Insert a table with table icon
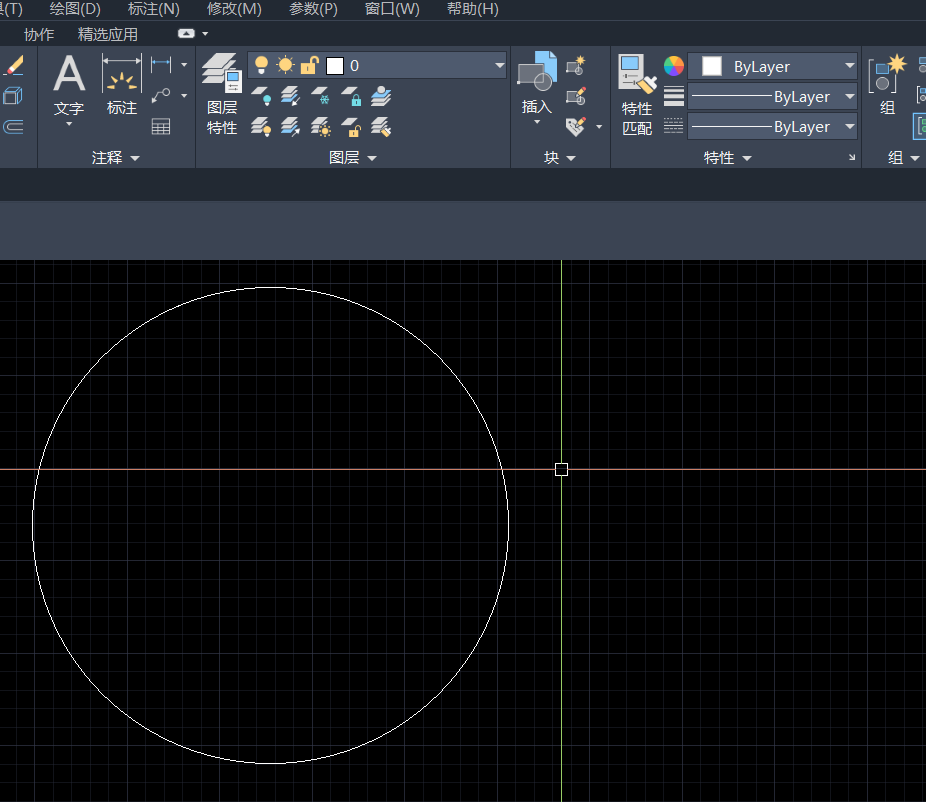The width and height of the screenshot is (926, 802). click(161, 126)
